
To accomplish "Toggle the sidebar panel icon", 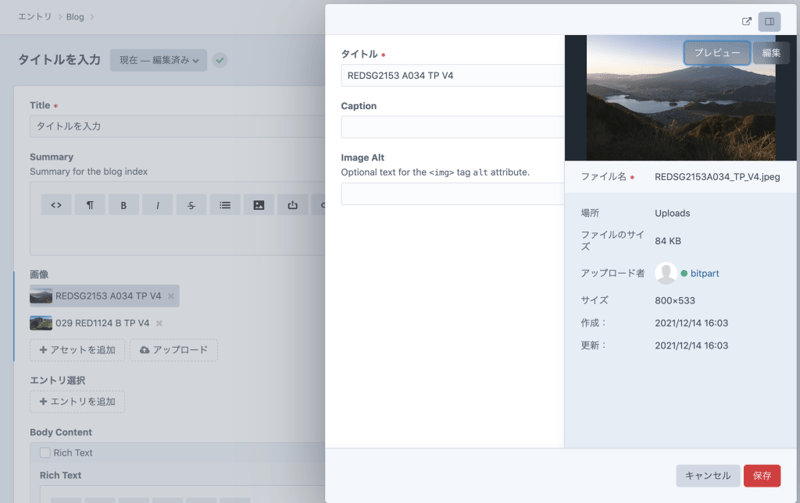I will tap(769, 21).
